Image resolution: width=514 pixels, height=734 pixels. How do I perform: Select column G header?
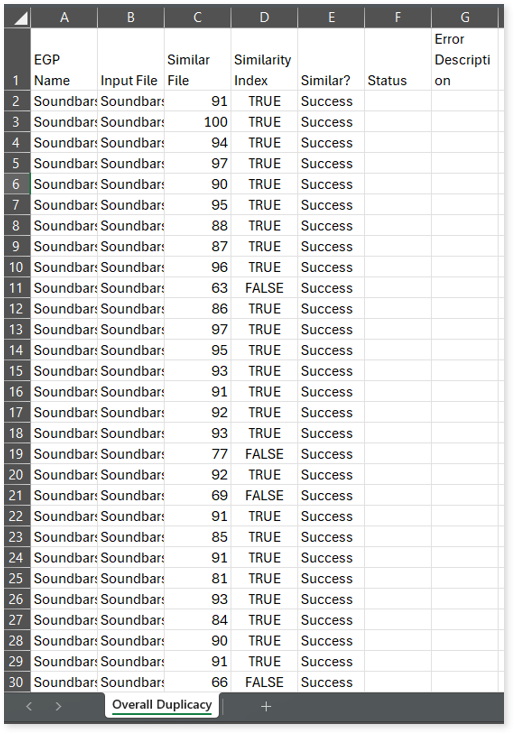point(465,18)
